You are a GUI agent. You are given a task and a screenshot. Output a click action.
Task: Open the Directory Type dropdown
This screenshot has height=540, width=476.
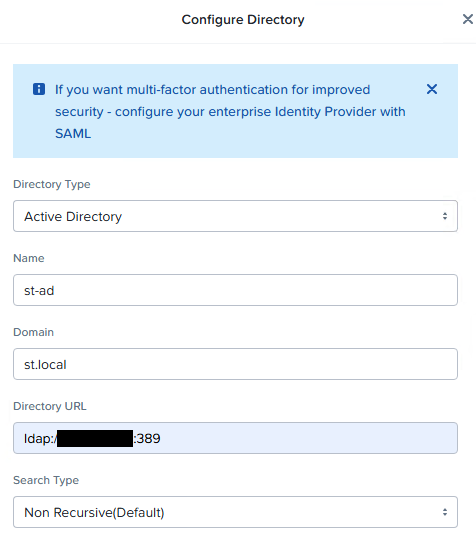(x=235, y=216)
